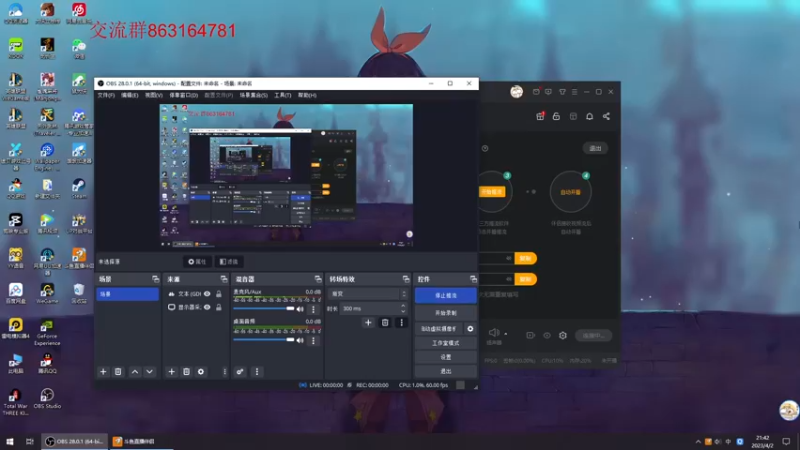Viewport: 800px width, 450px height.
Task: Pop out the 混音器 panel with its float icon
Action: tap(318, 279)
